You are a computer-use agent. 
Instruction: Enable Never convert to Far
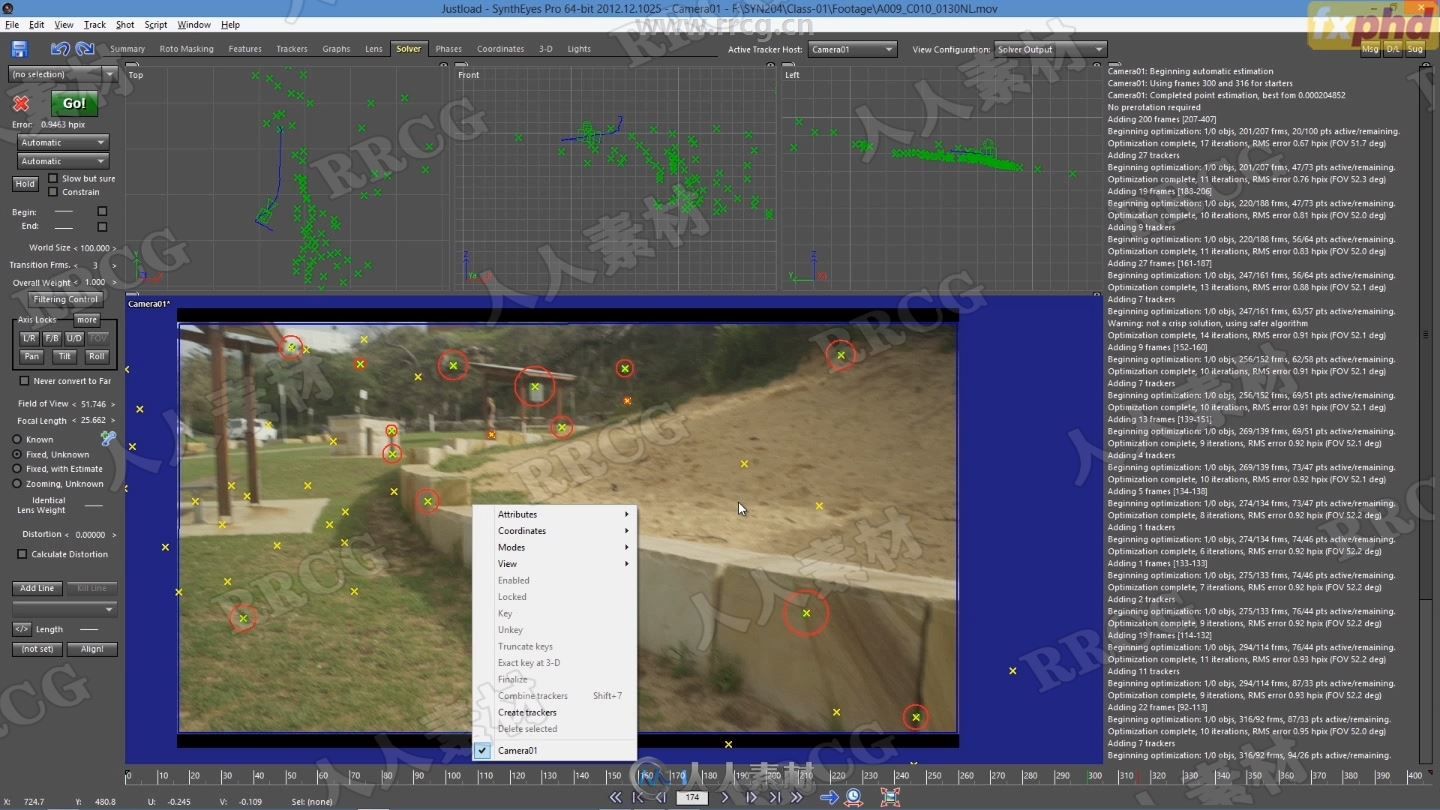point(24,381)
